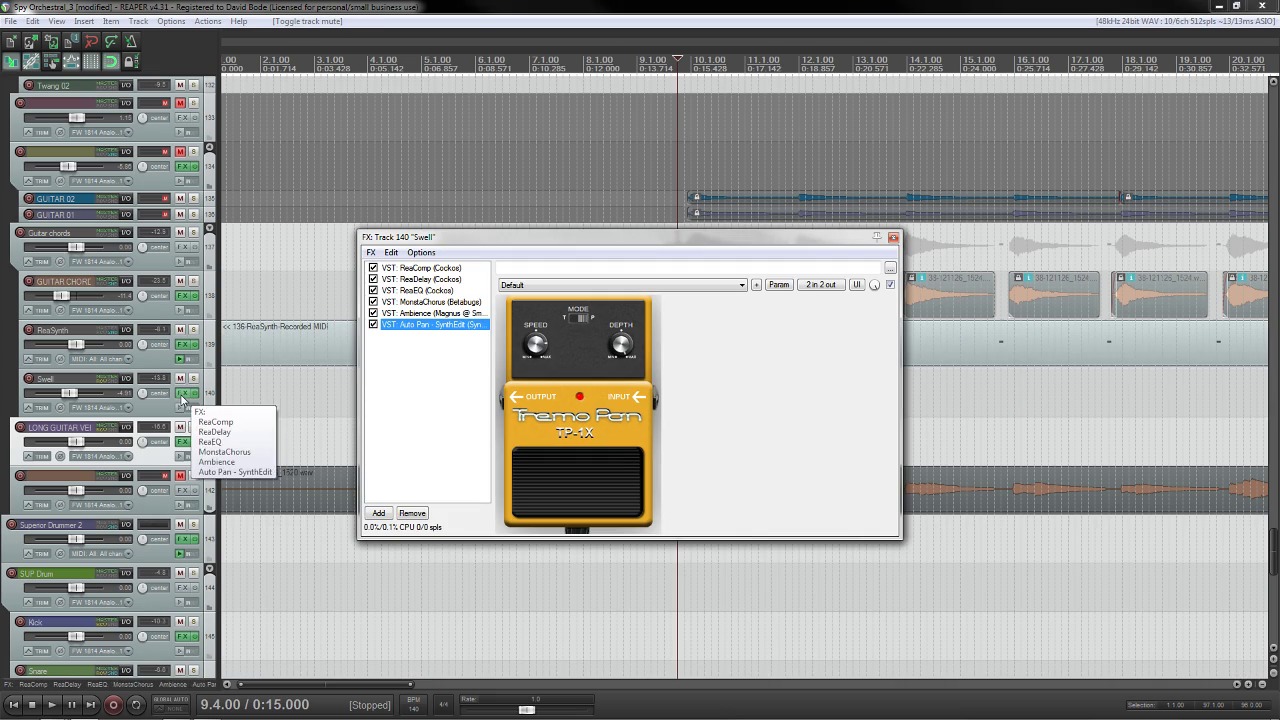Select ReaEQ in the FX chain list
Screen dimensions: 1280x720
coord(417,291)
